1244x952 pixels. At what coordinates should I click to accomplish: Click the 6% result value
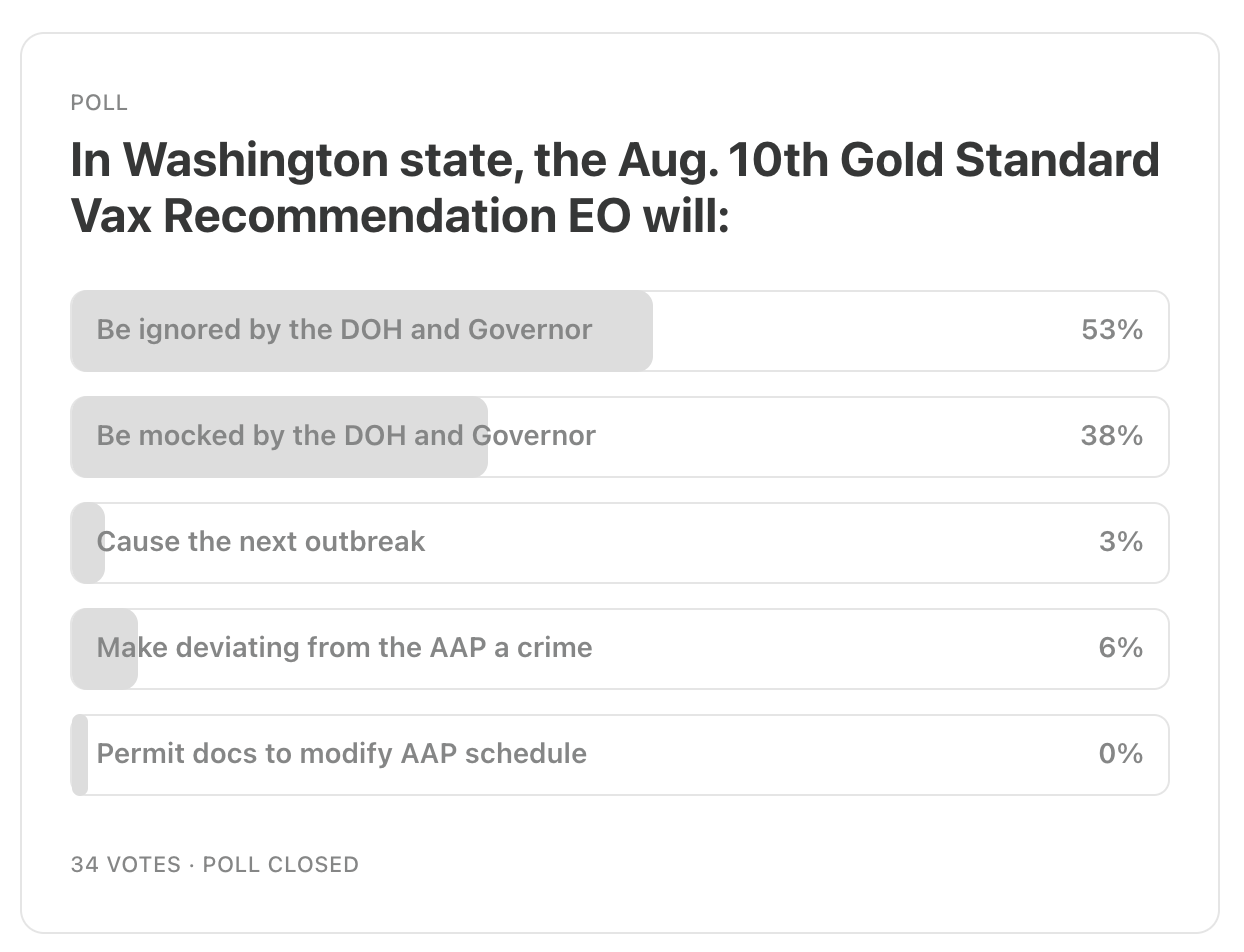pos(1121,648)
